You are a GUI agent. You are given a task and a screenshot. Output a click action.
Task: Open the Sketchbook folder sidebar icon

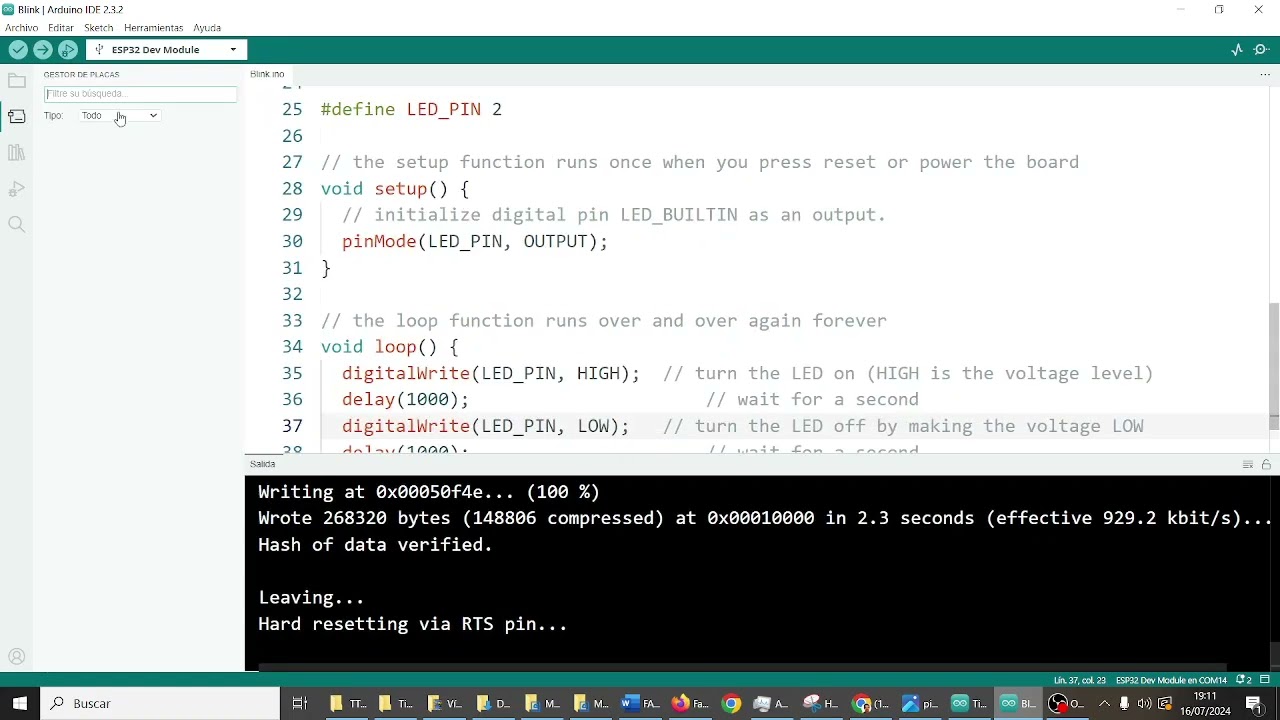[16, 81]
